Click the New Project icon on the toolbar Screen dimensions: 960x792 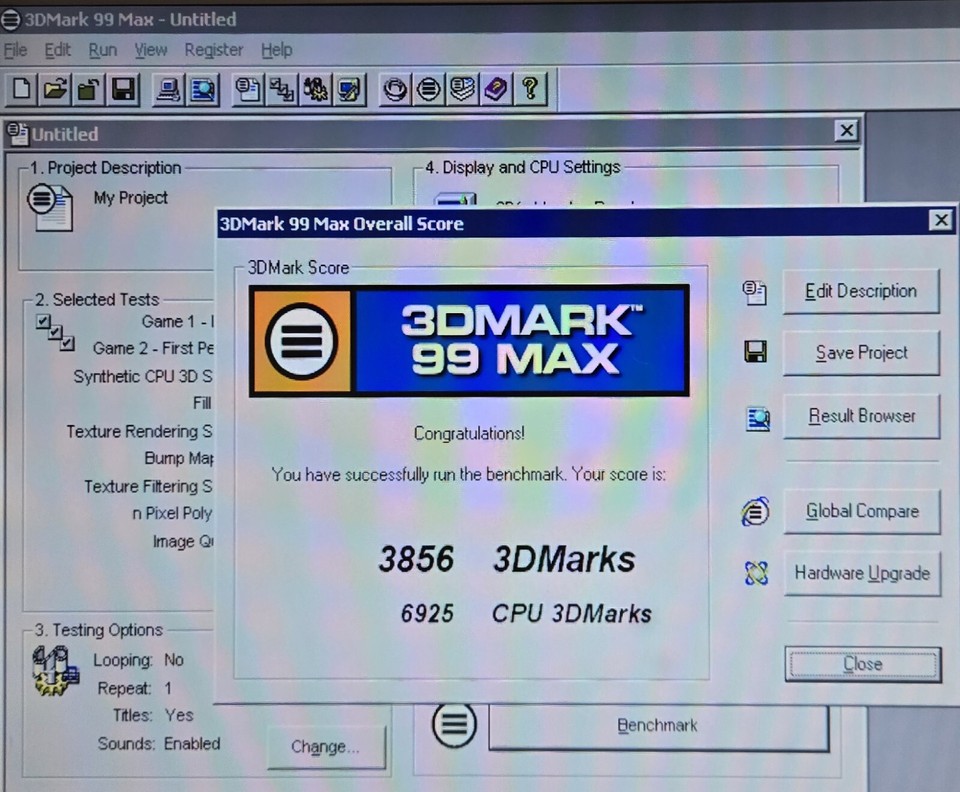pyautogui.click(x=21, y=89)
